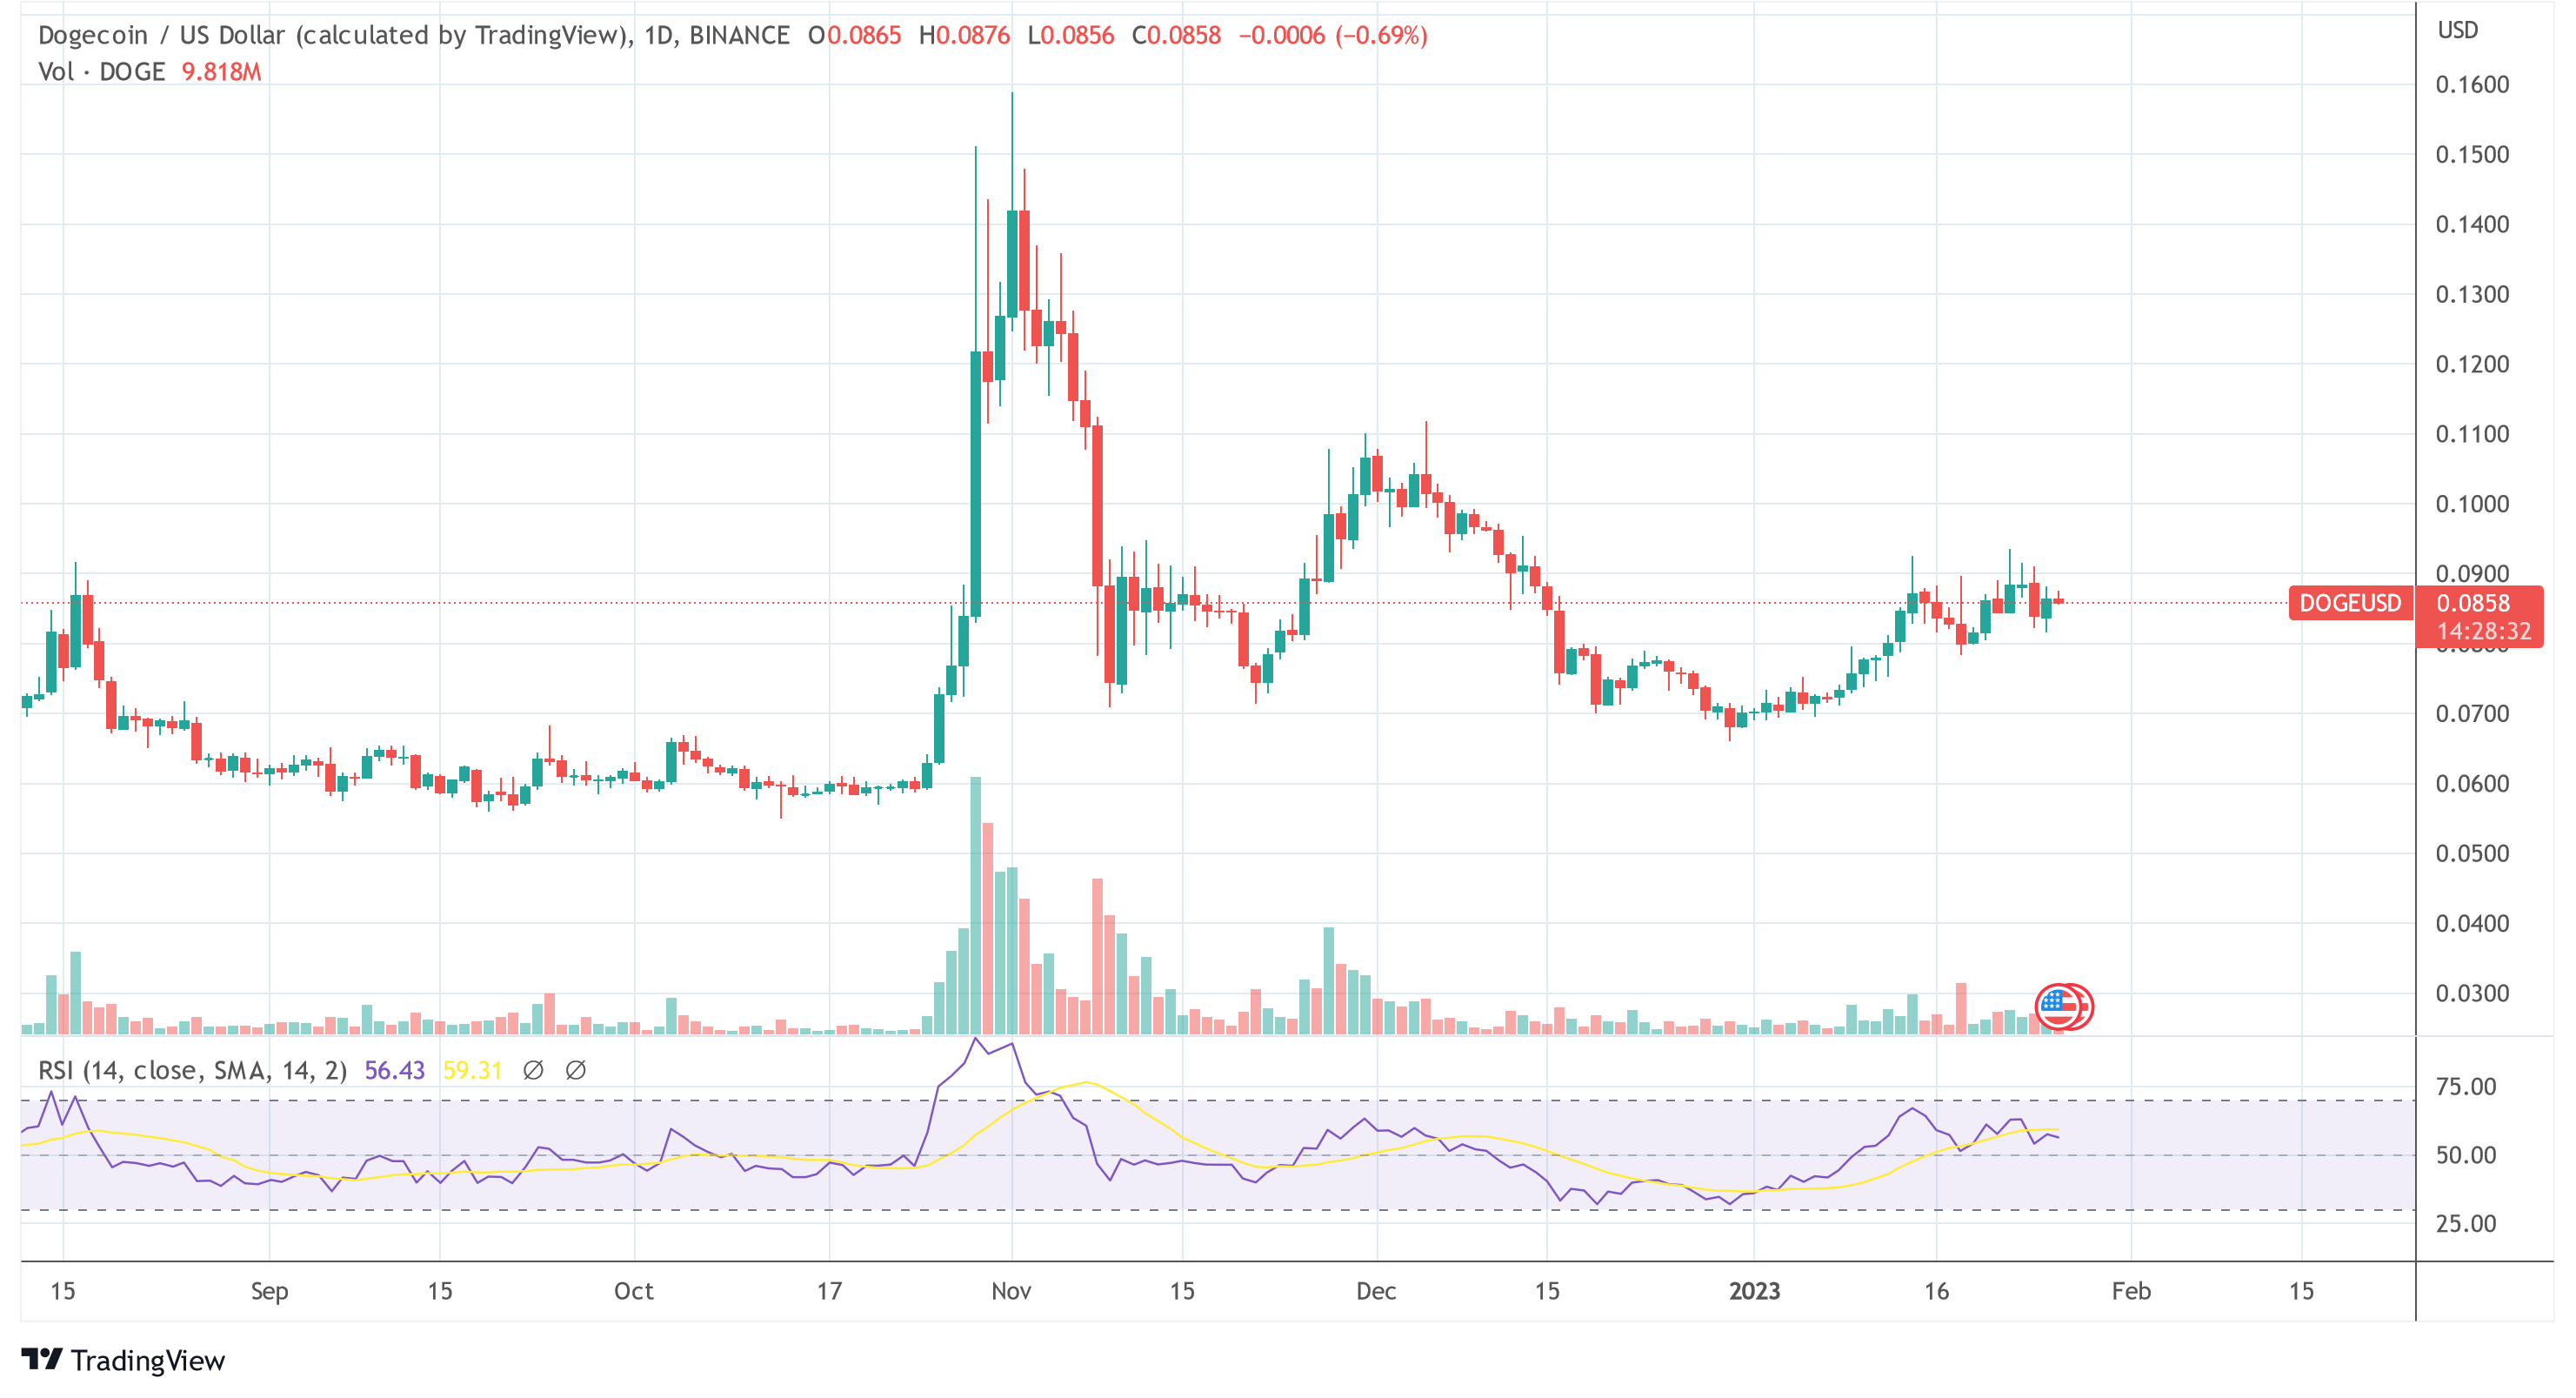Click the 0.0300 price axis label
Screen dimensions: 2576x1398
(2472, 993)
